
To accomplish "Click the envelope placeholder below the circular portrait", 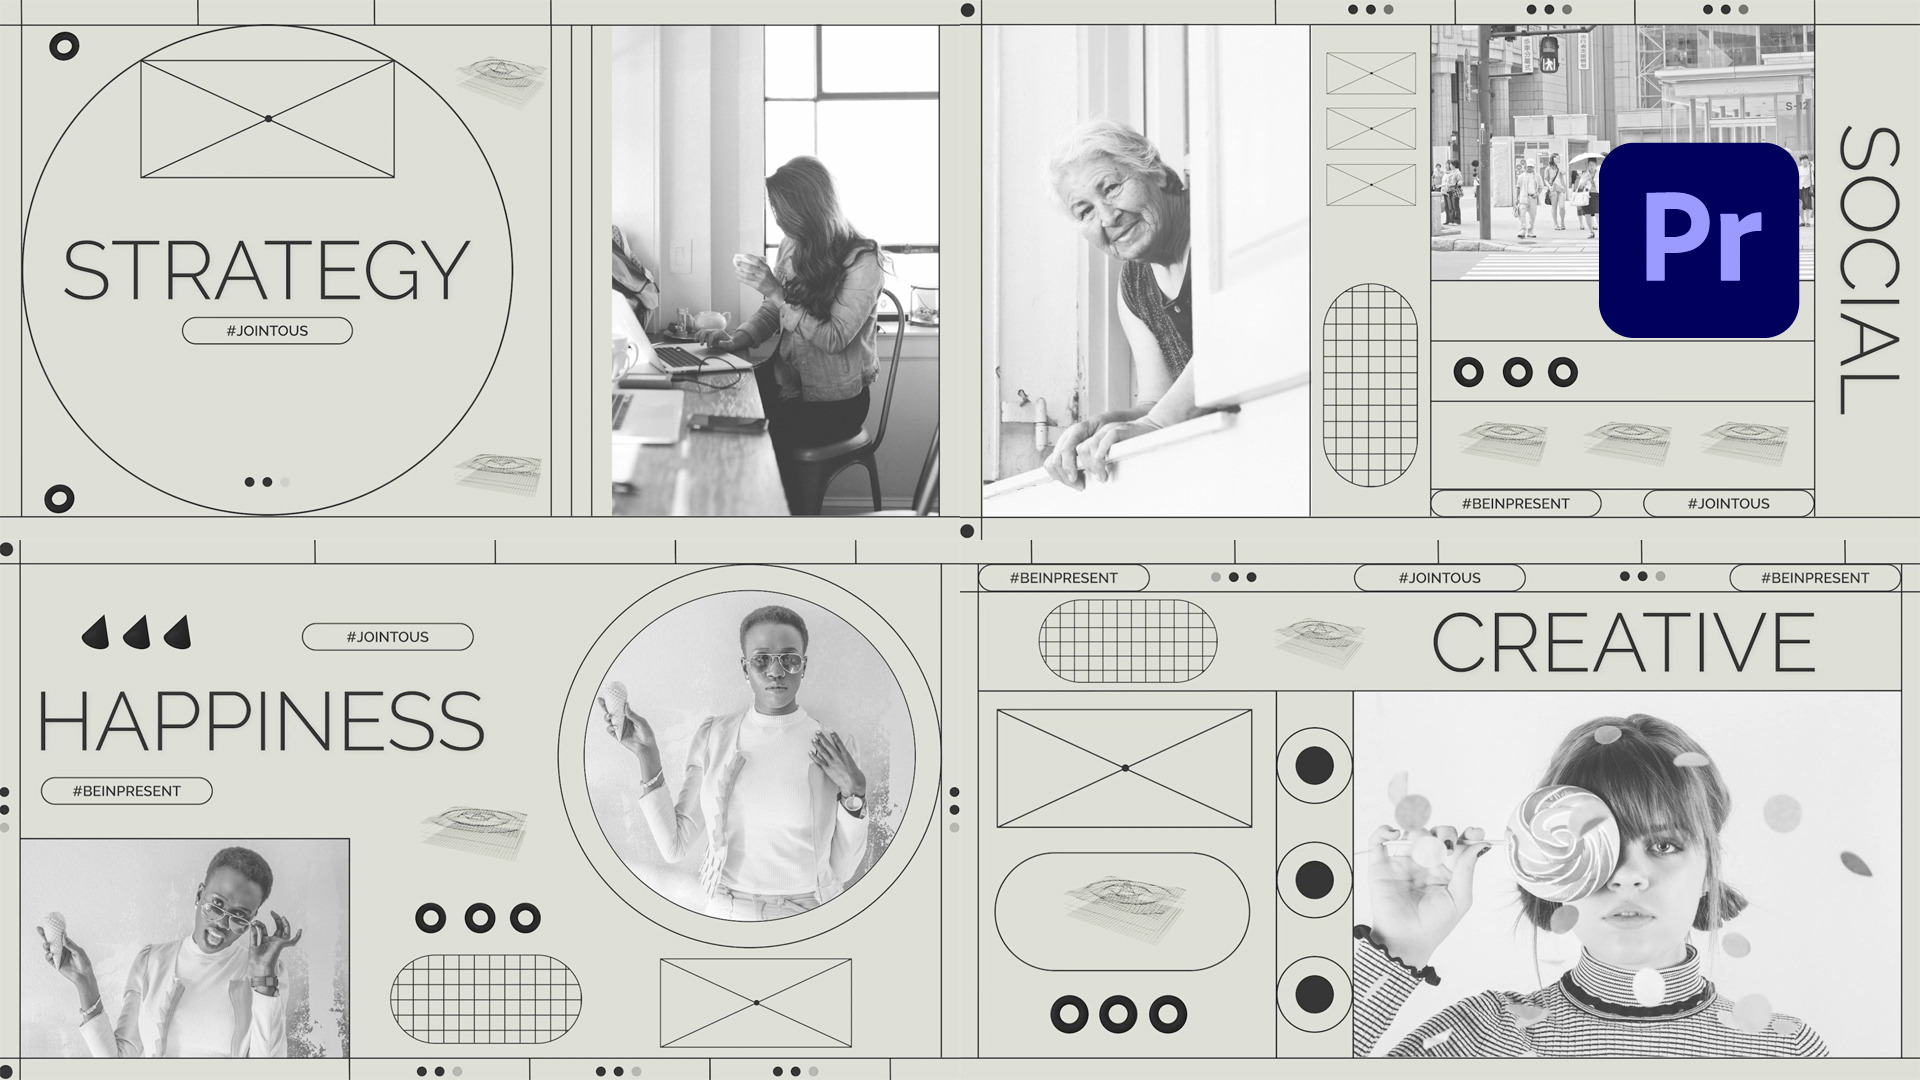I will [756, 1002].
